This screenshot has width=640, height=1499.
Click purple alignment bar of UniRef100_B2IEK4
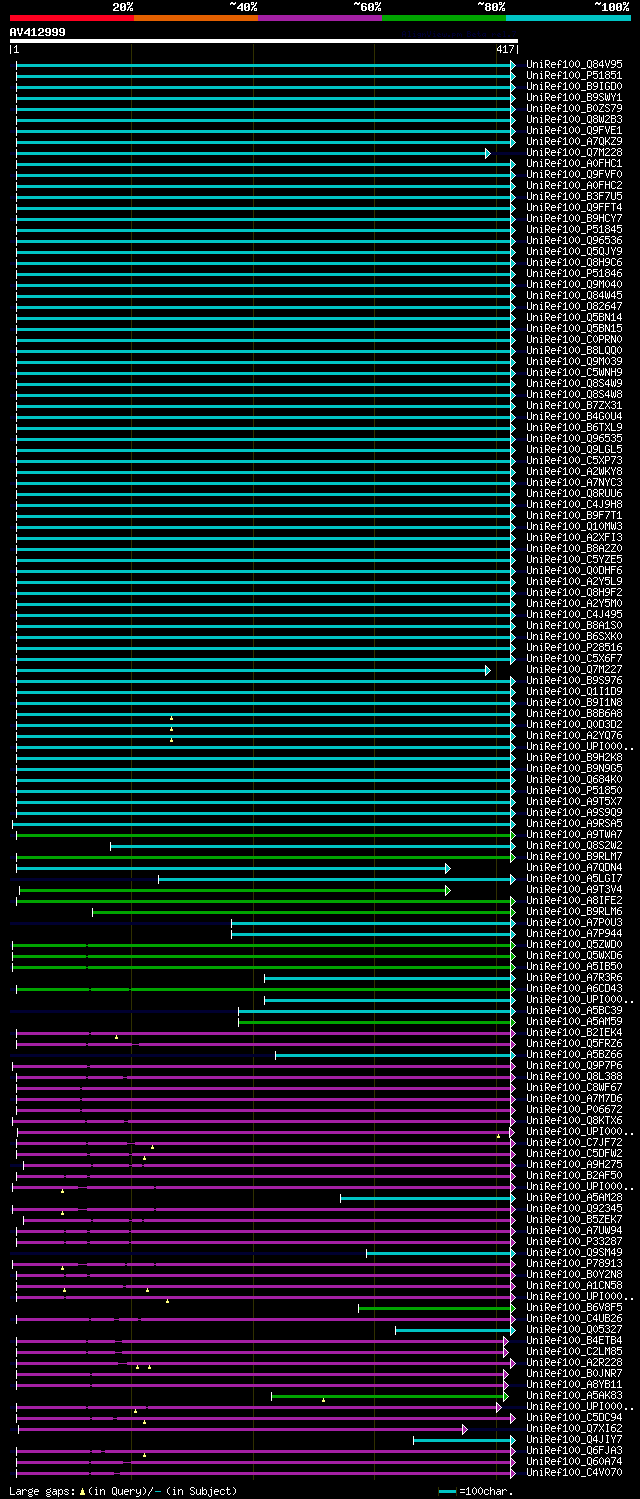click(x=265, y=1032)
